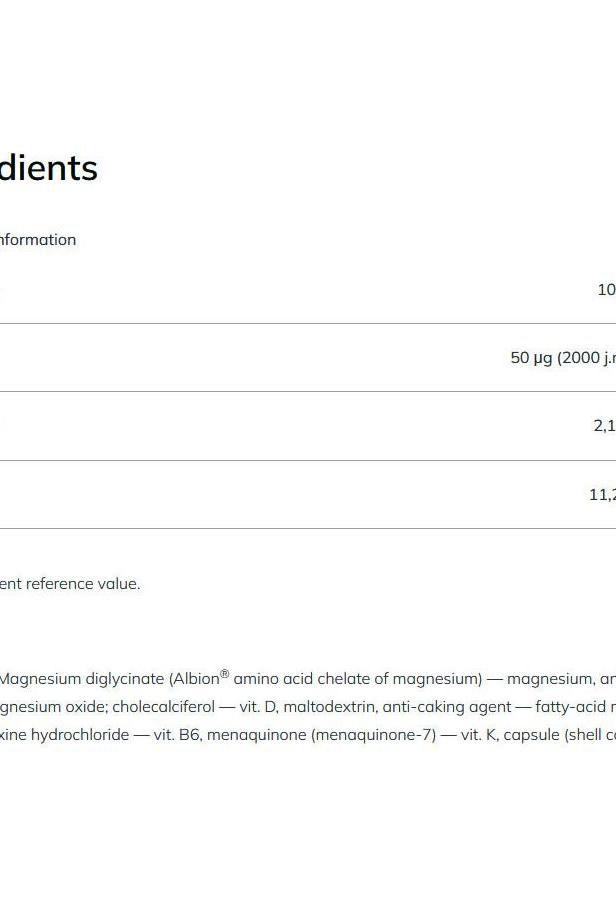Click the 2,1 value in the third row

click(x=604, y=426)
